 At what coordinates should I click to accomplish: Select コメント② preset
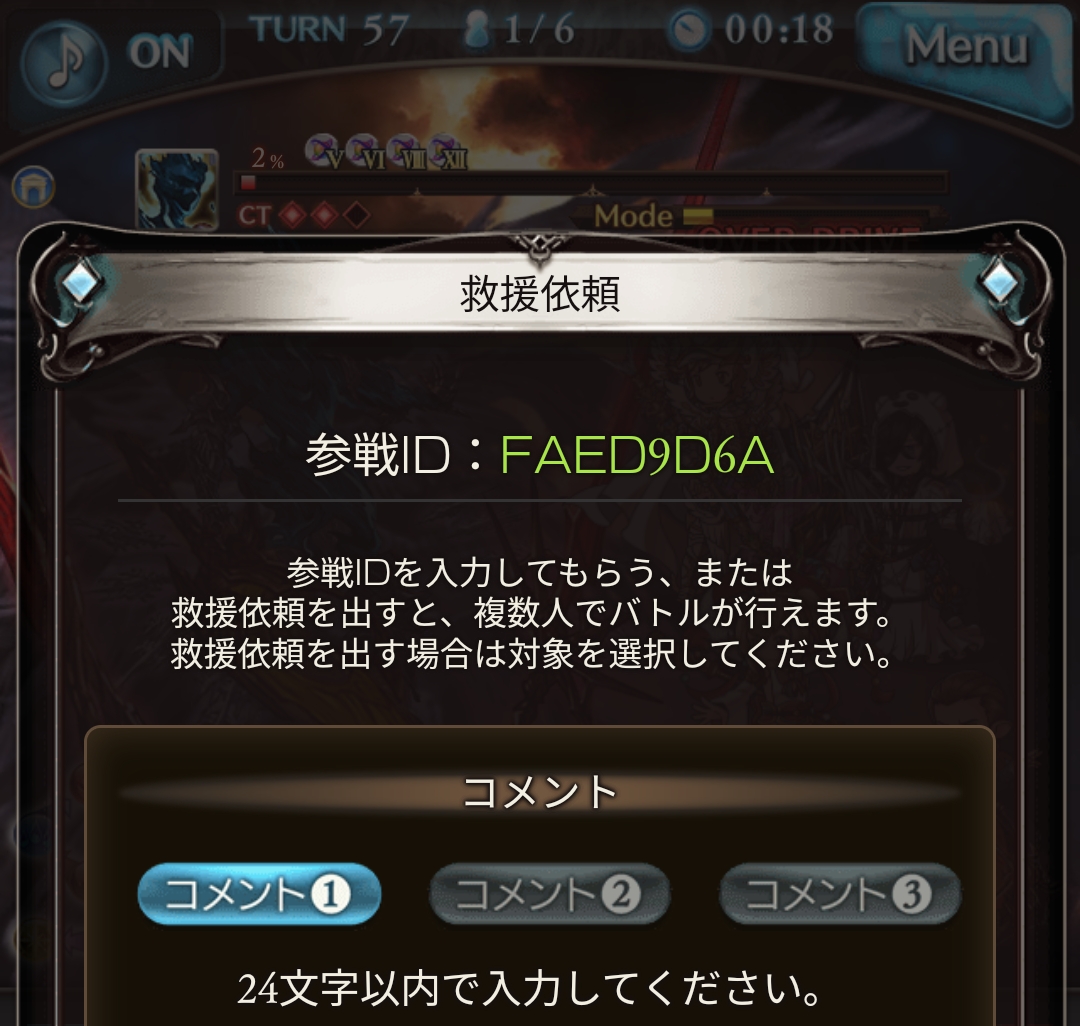click(549, 894)
